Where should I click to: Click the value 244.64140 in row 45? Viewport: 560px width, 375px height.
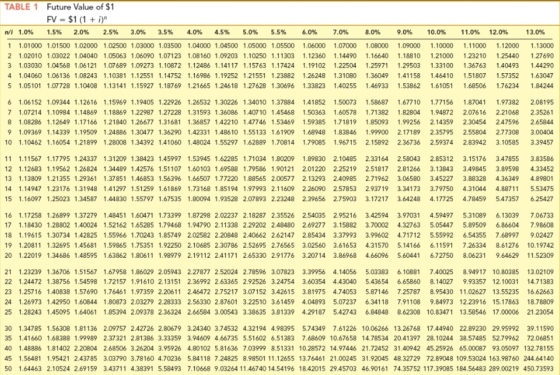[x=539, y=358]
